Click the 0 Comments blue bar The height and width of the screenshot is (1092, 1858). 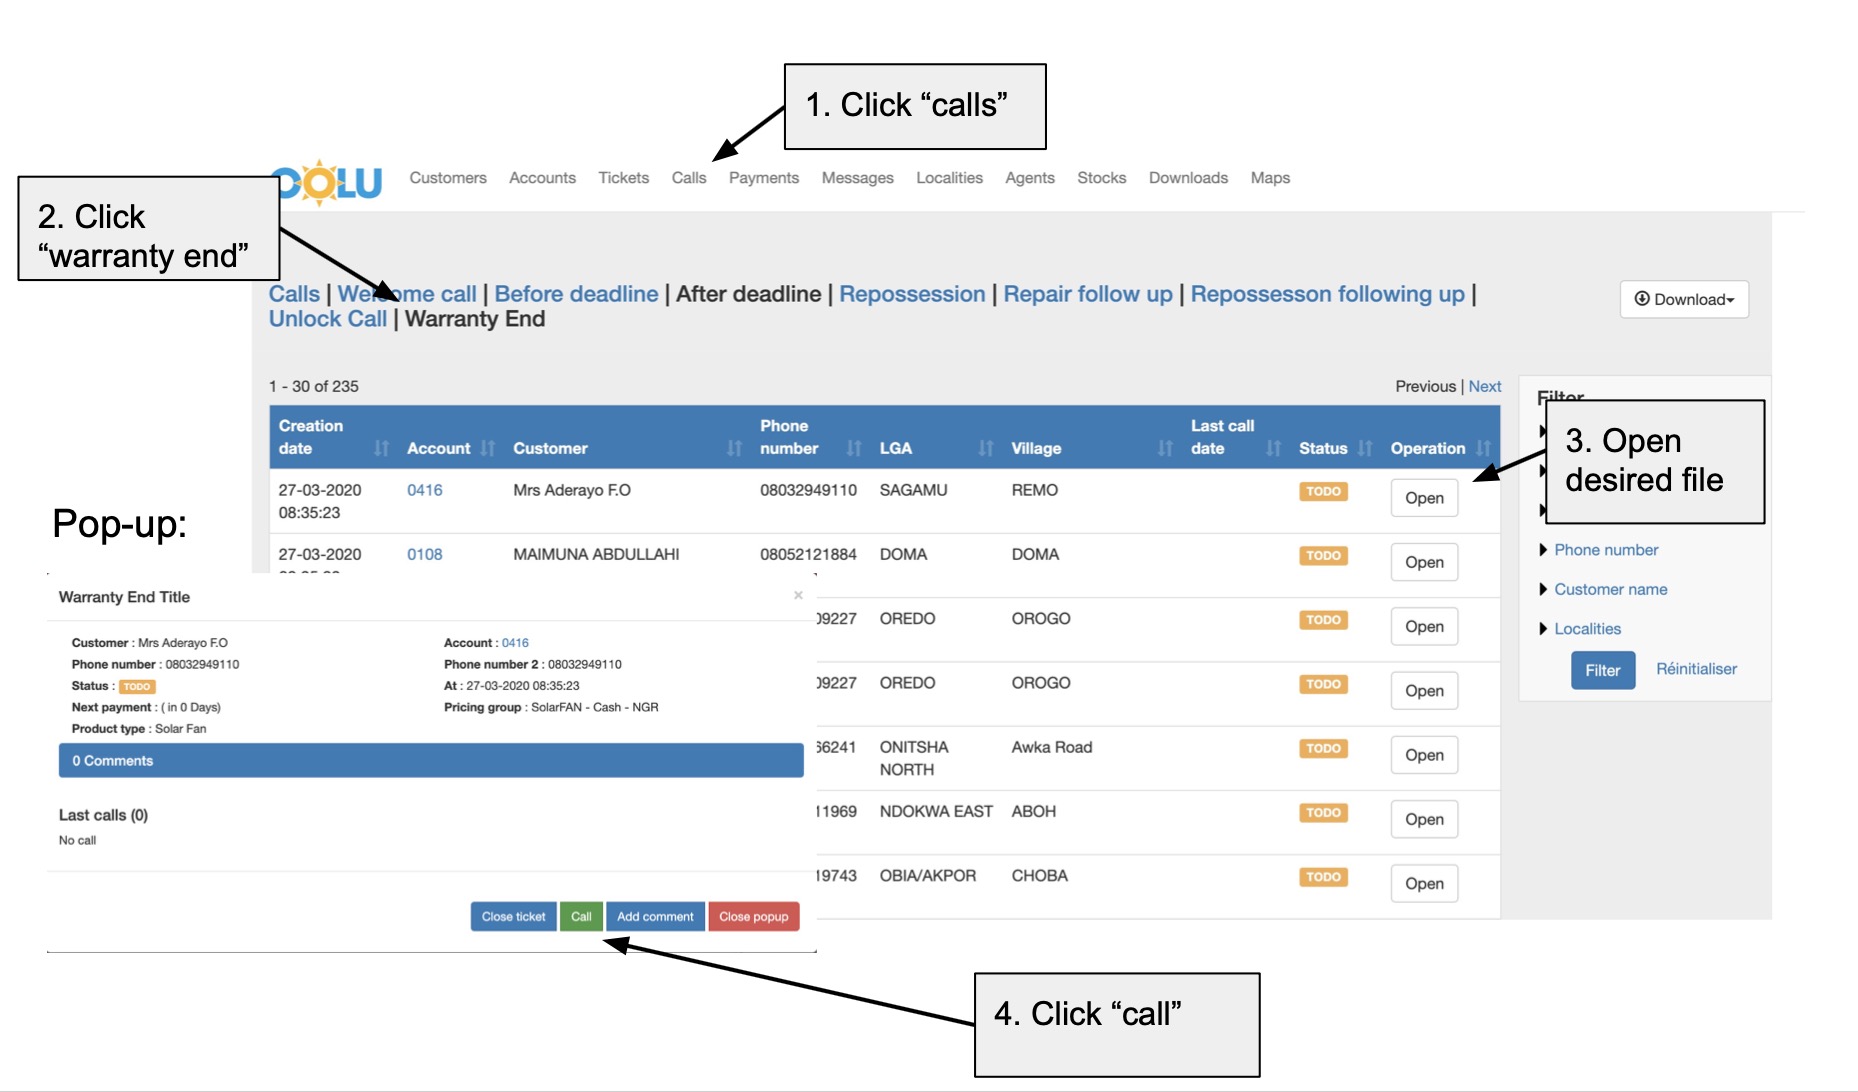431,761
